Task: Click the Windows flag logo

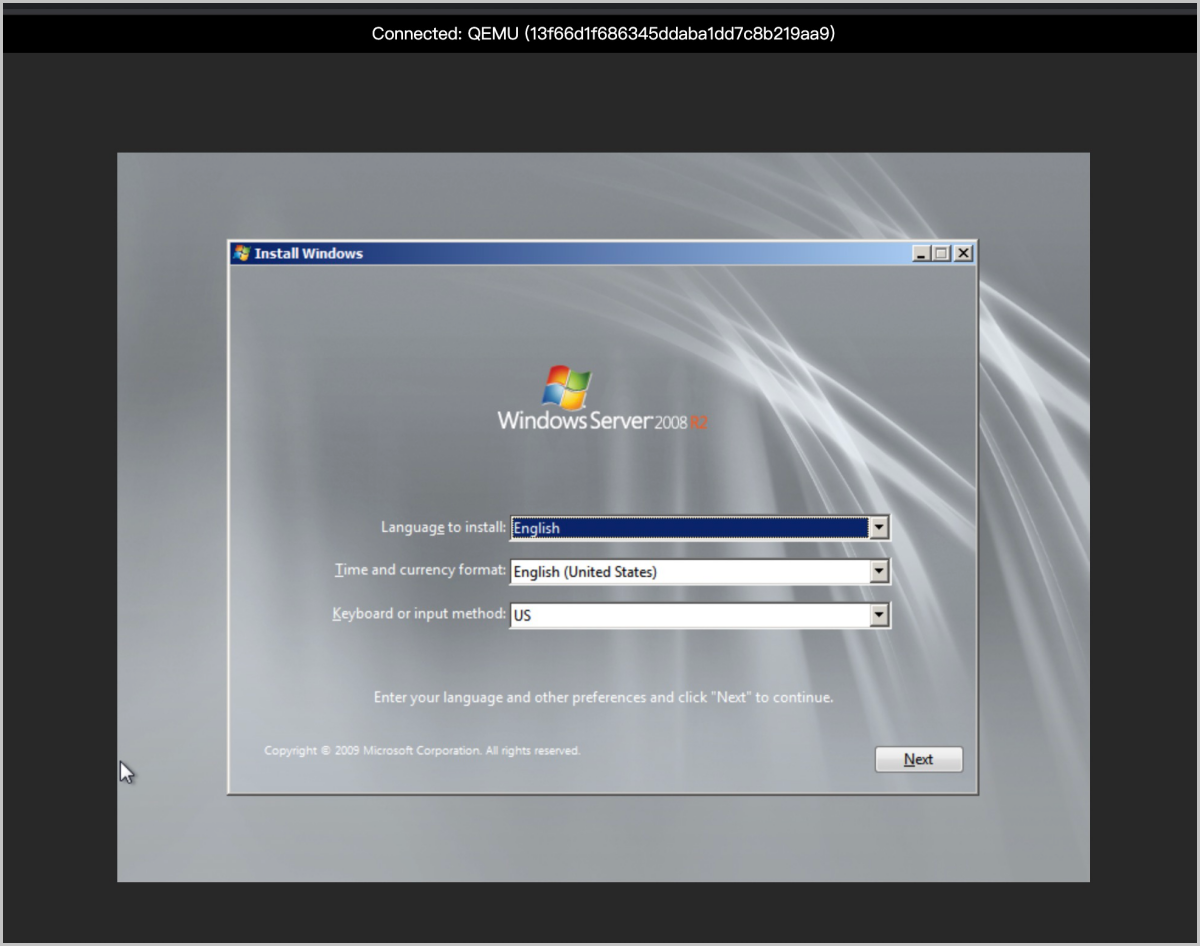Action: [x=566, y=388]
